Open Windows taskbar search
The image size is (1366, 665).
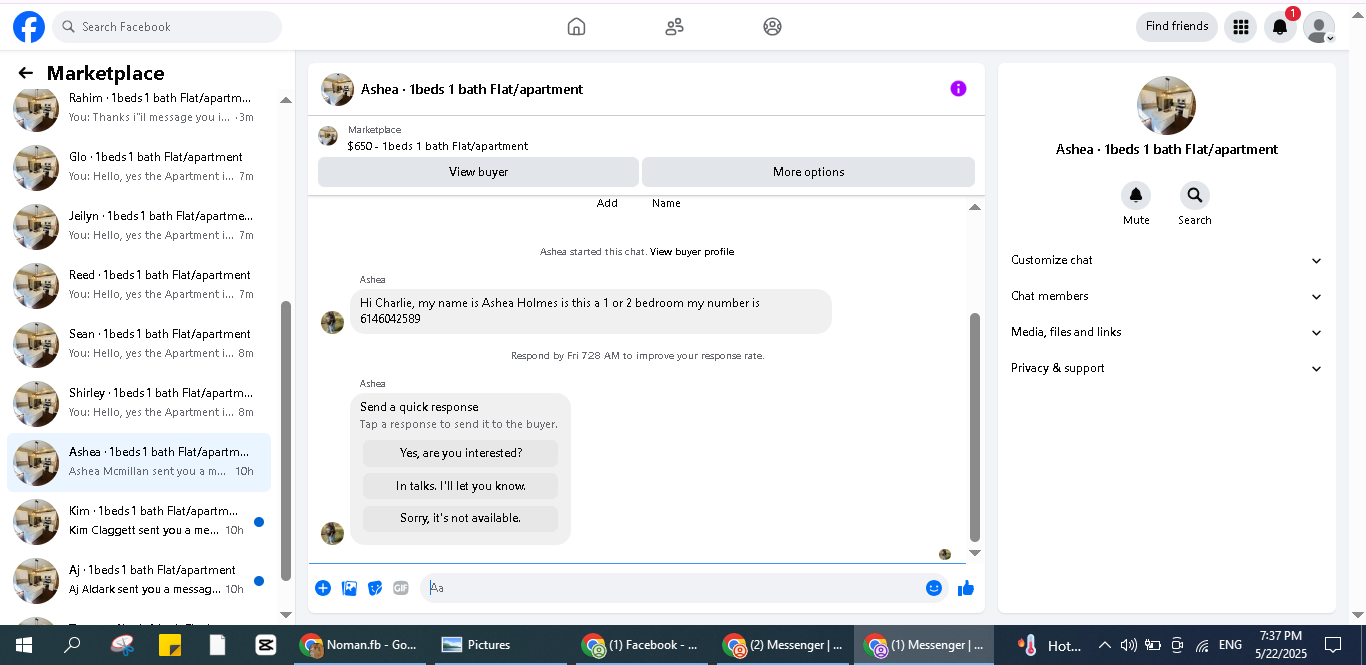click(x=72, y=645)
